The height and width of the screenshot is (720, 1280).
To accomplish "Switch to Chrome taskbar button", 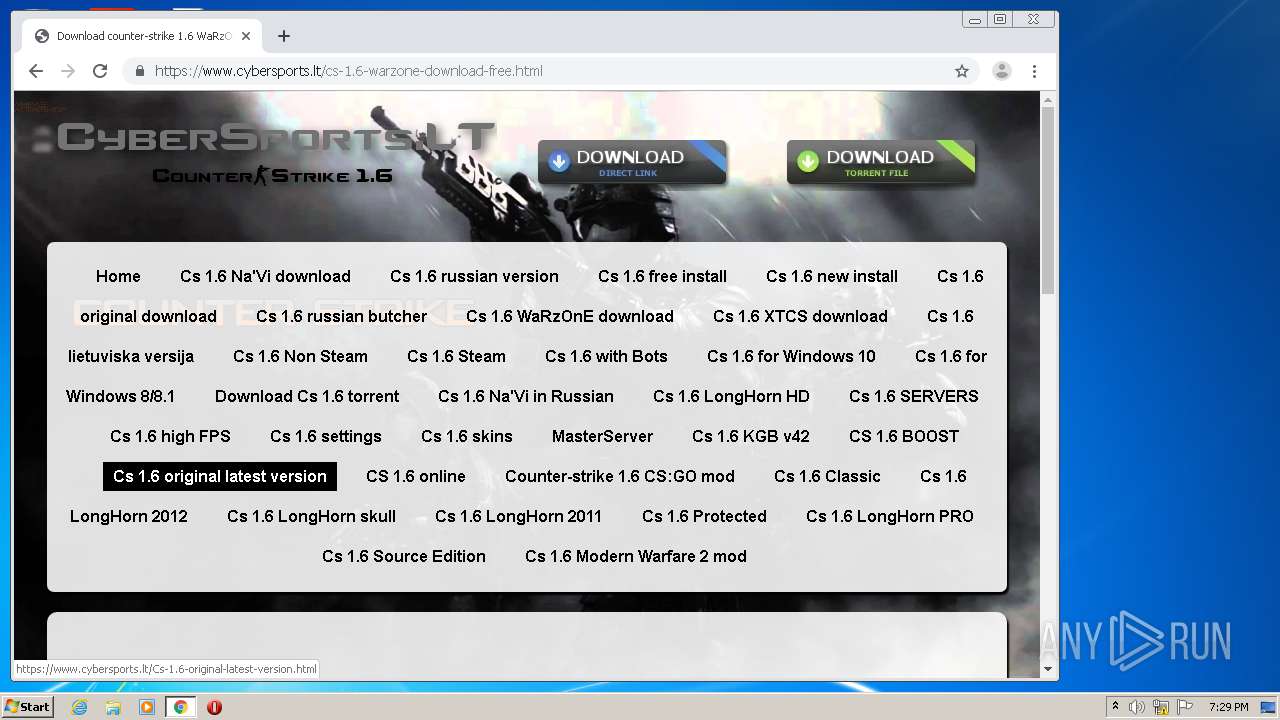I will (181, 707).
